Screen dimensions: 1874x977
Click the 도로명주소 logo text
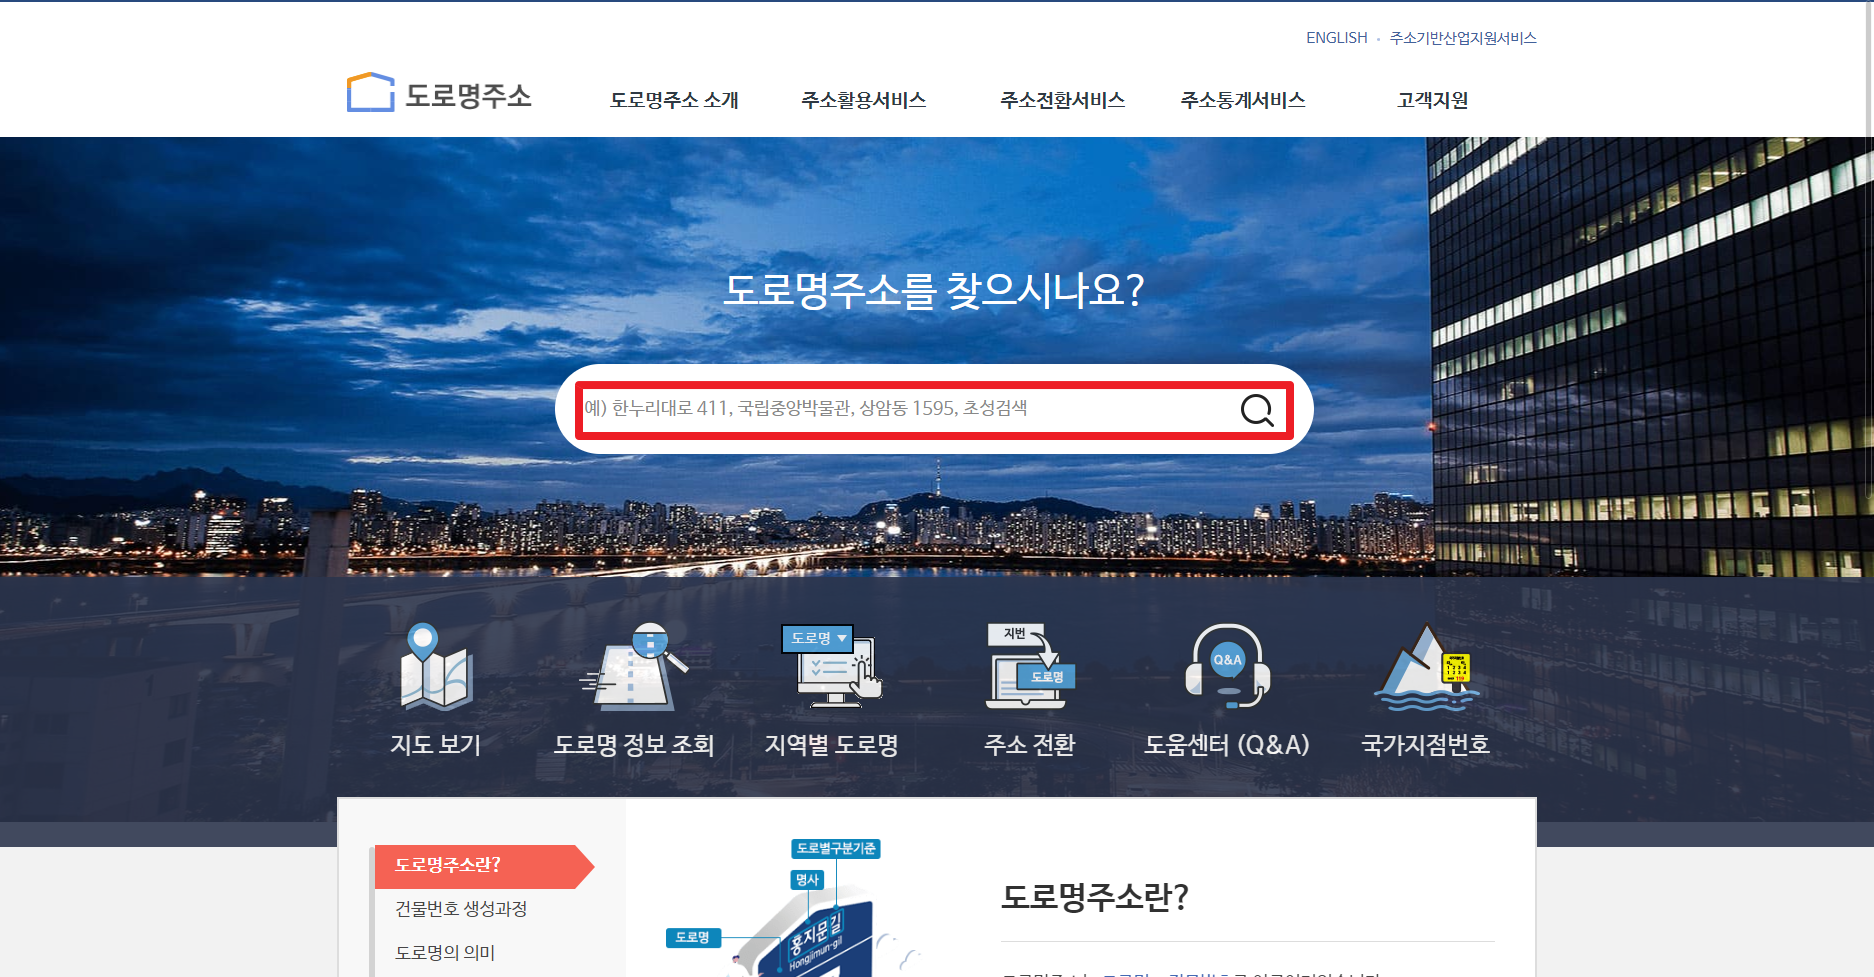(x=468, y=96)
